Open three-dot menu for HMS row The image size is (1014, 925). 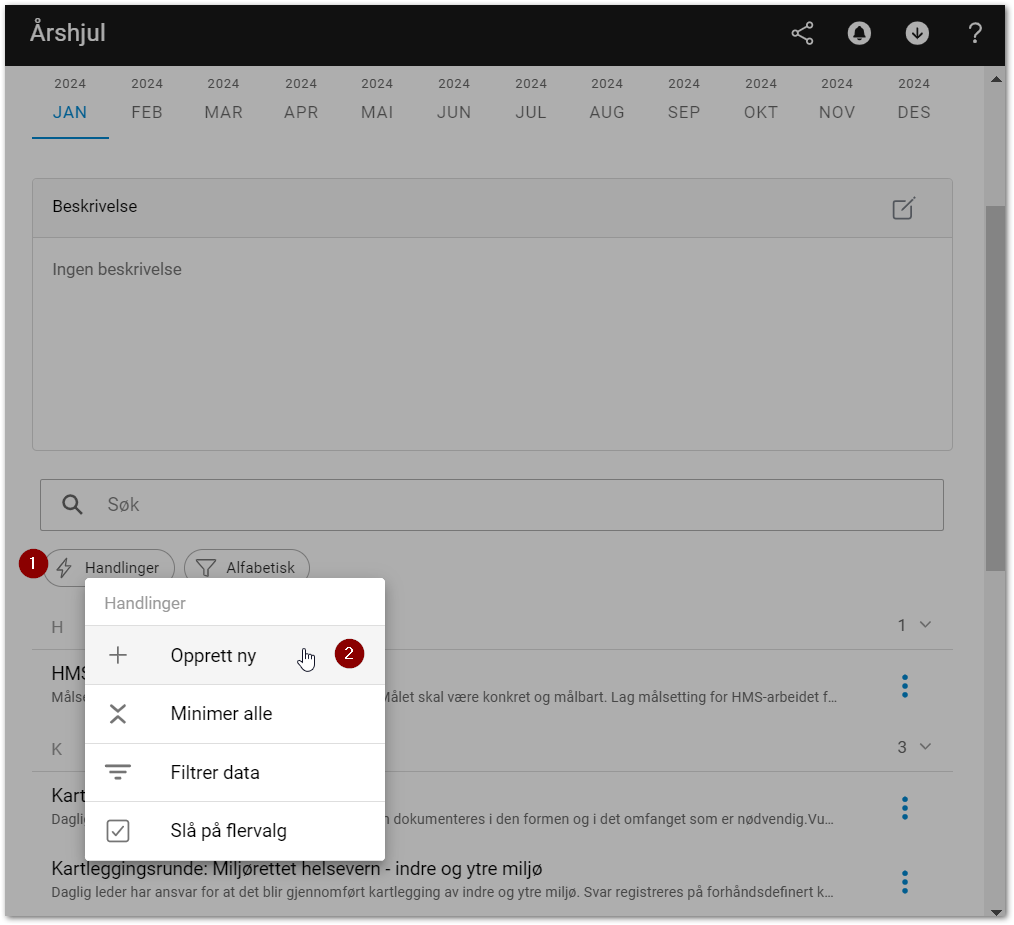pyautogui.click(x=904, y=686)
